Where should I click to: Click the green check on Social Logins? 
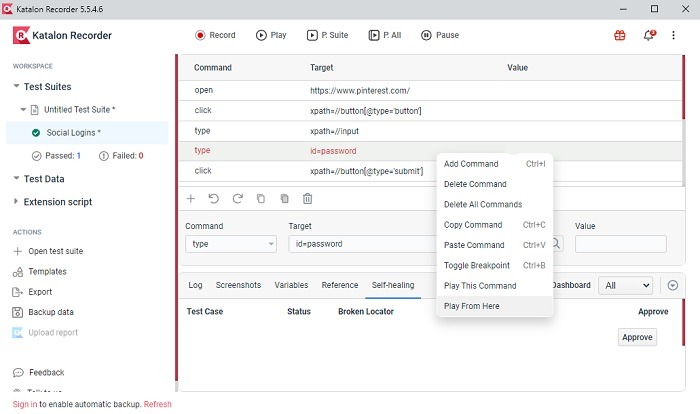tap(36, 133)
